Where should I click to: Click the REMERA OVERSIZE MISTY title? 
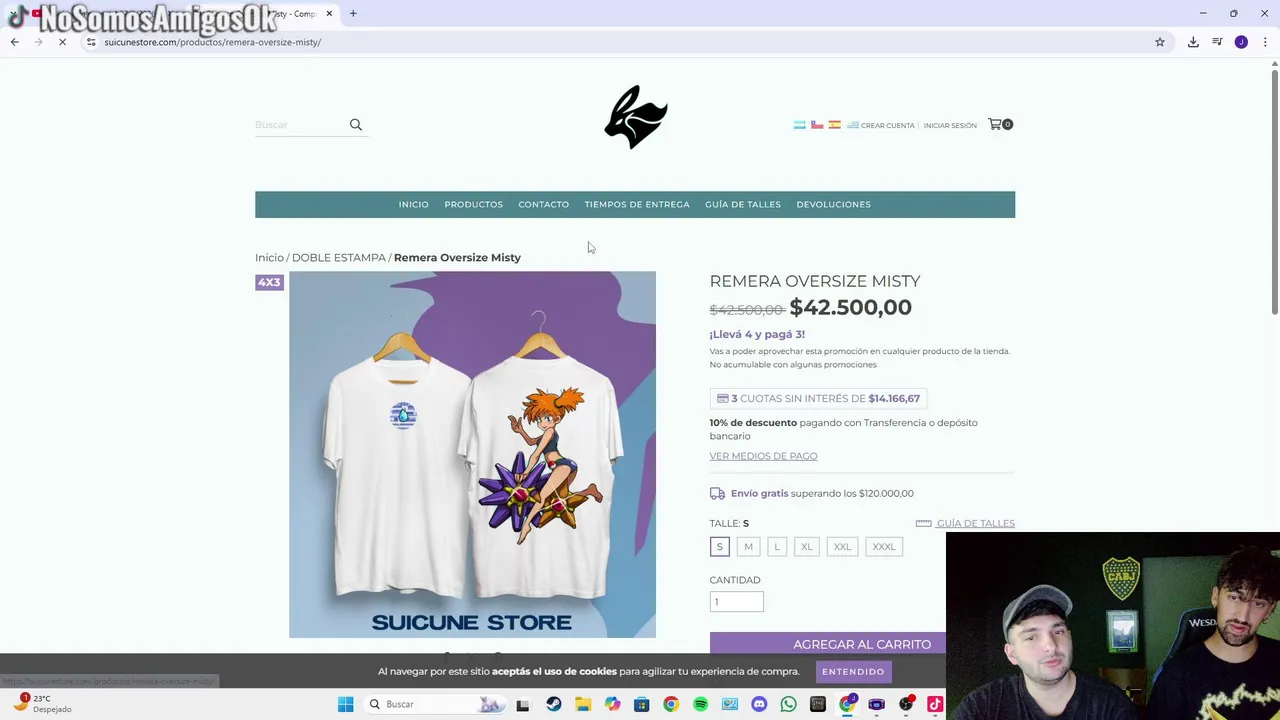point(815,282)
